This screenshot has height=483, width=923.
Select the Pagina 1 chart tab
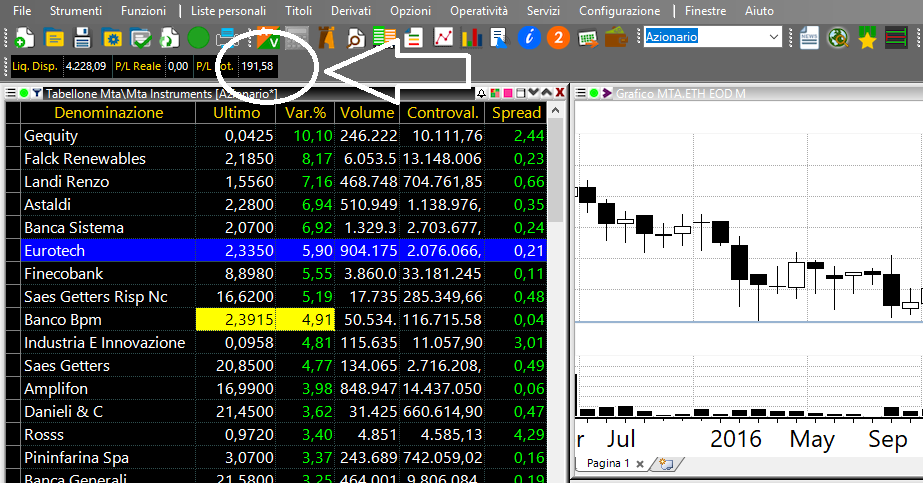click(608, 464)
